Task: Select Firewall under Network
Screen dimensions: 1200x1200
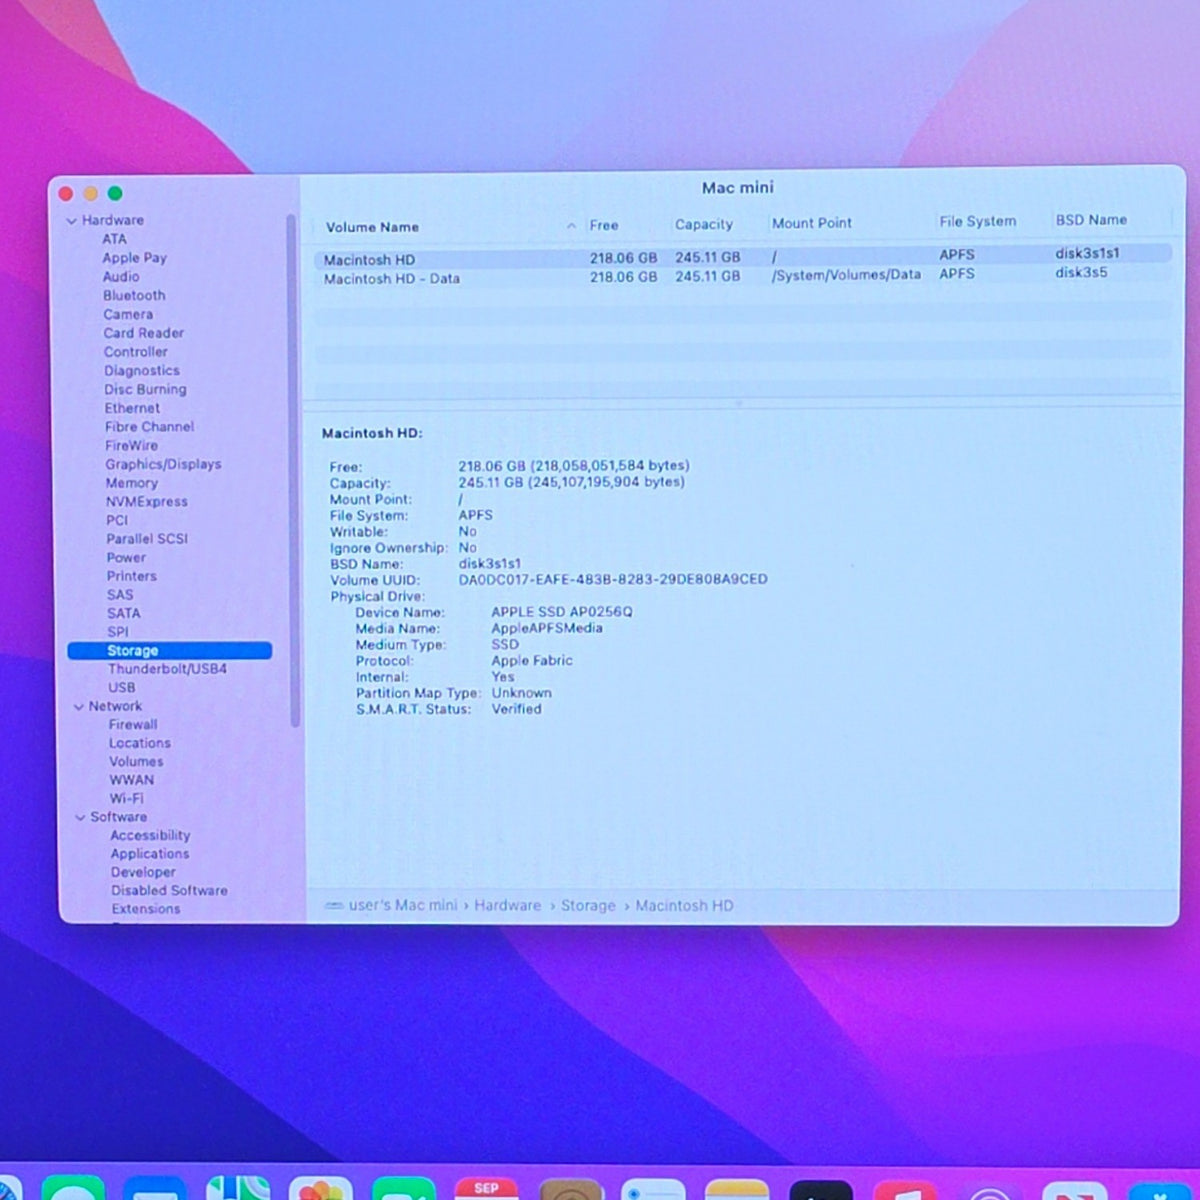Action: tap(133, 725)
